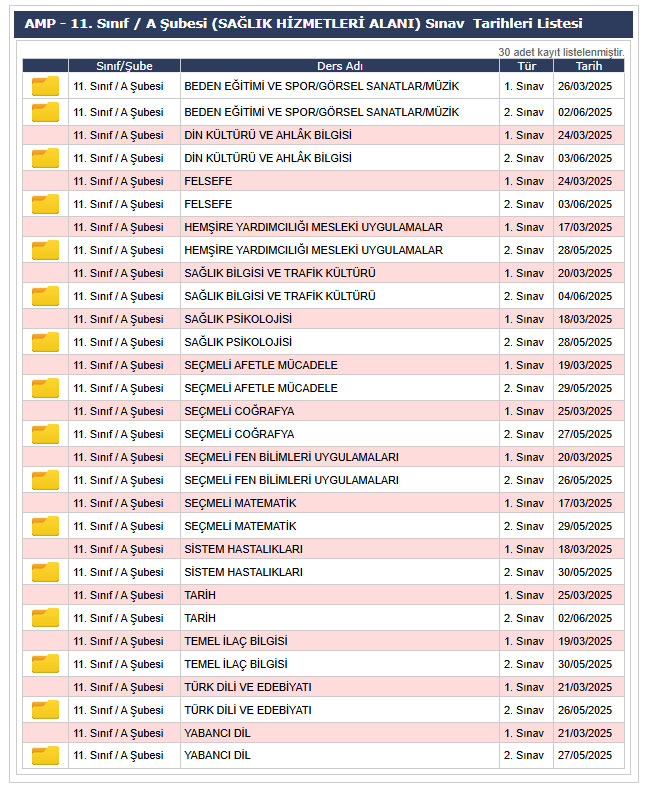Image resolution: width=653 pixels, height=788 pixels.
Task: Open folder icon for TEMEL İLAÇ BİLGİSİ 2. Sınav
Action: click(x=45, y=664)
